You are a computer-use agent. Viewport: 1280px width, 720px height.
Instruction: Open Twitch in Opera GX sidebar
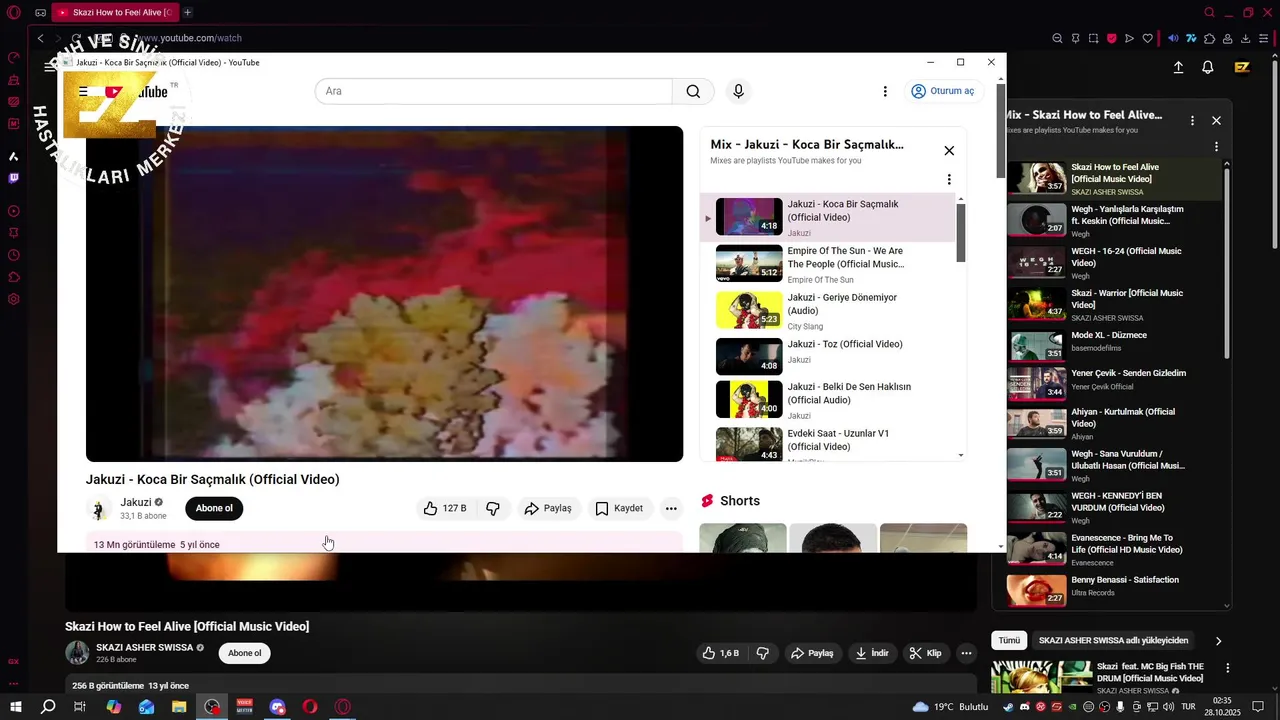(x=14, y=178)
